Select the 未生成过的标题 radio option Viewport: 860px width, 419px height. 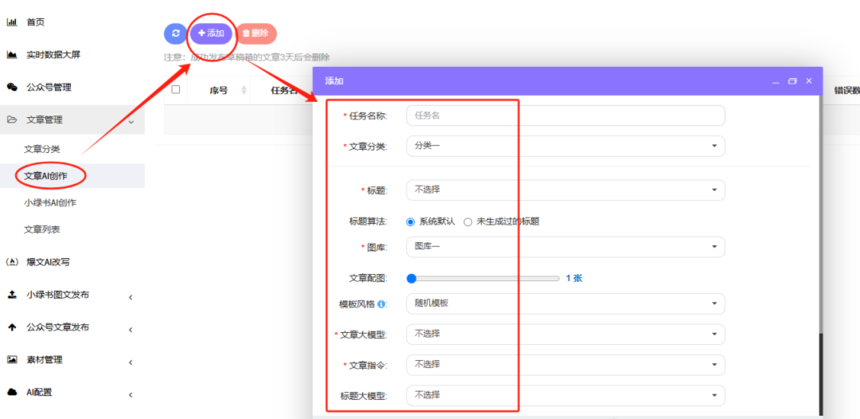[467, 221]
